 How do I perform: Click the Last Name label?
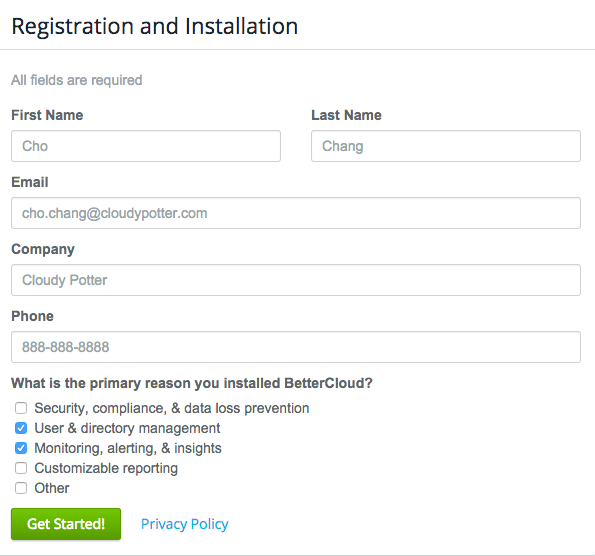(x=346, y=115)
